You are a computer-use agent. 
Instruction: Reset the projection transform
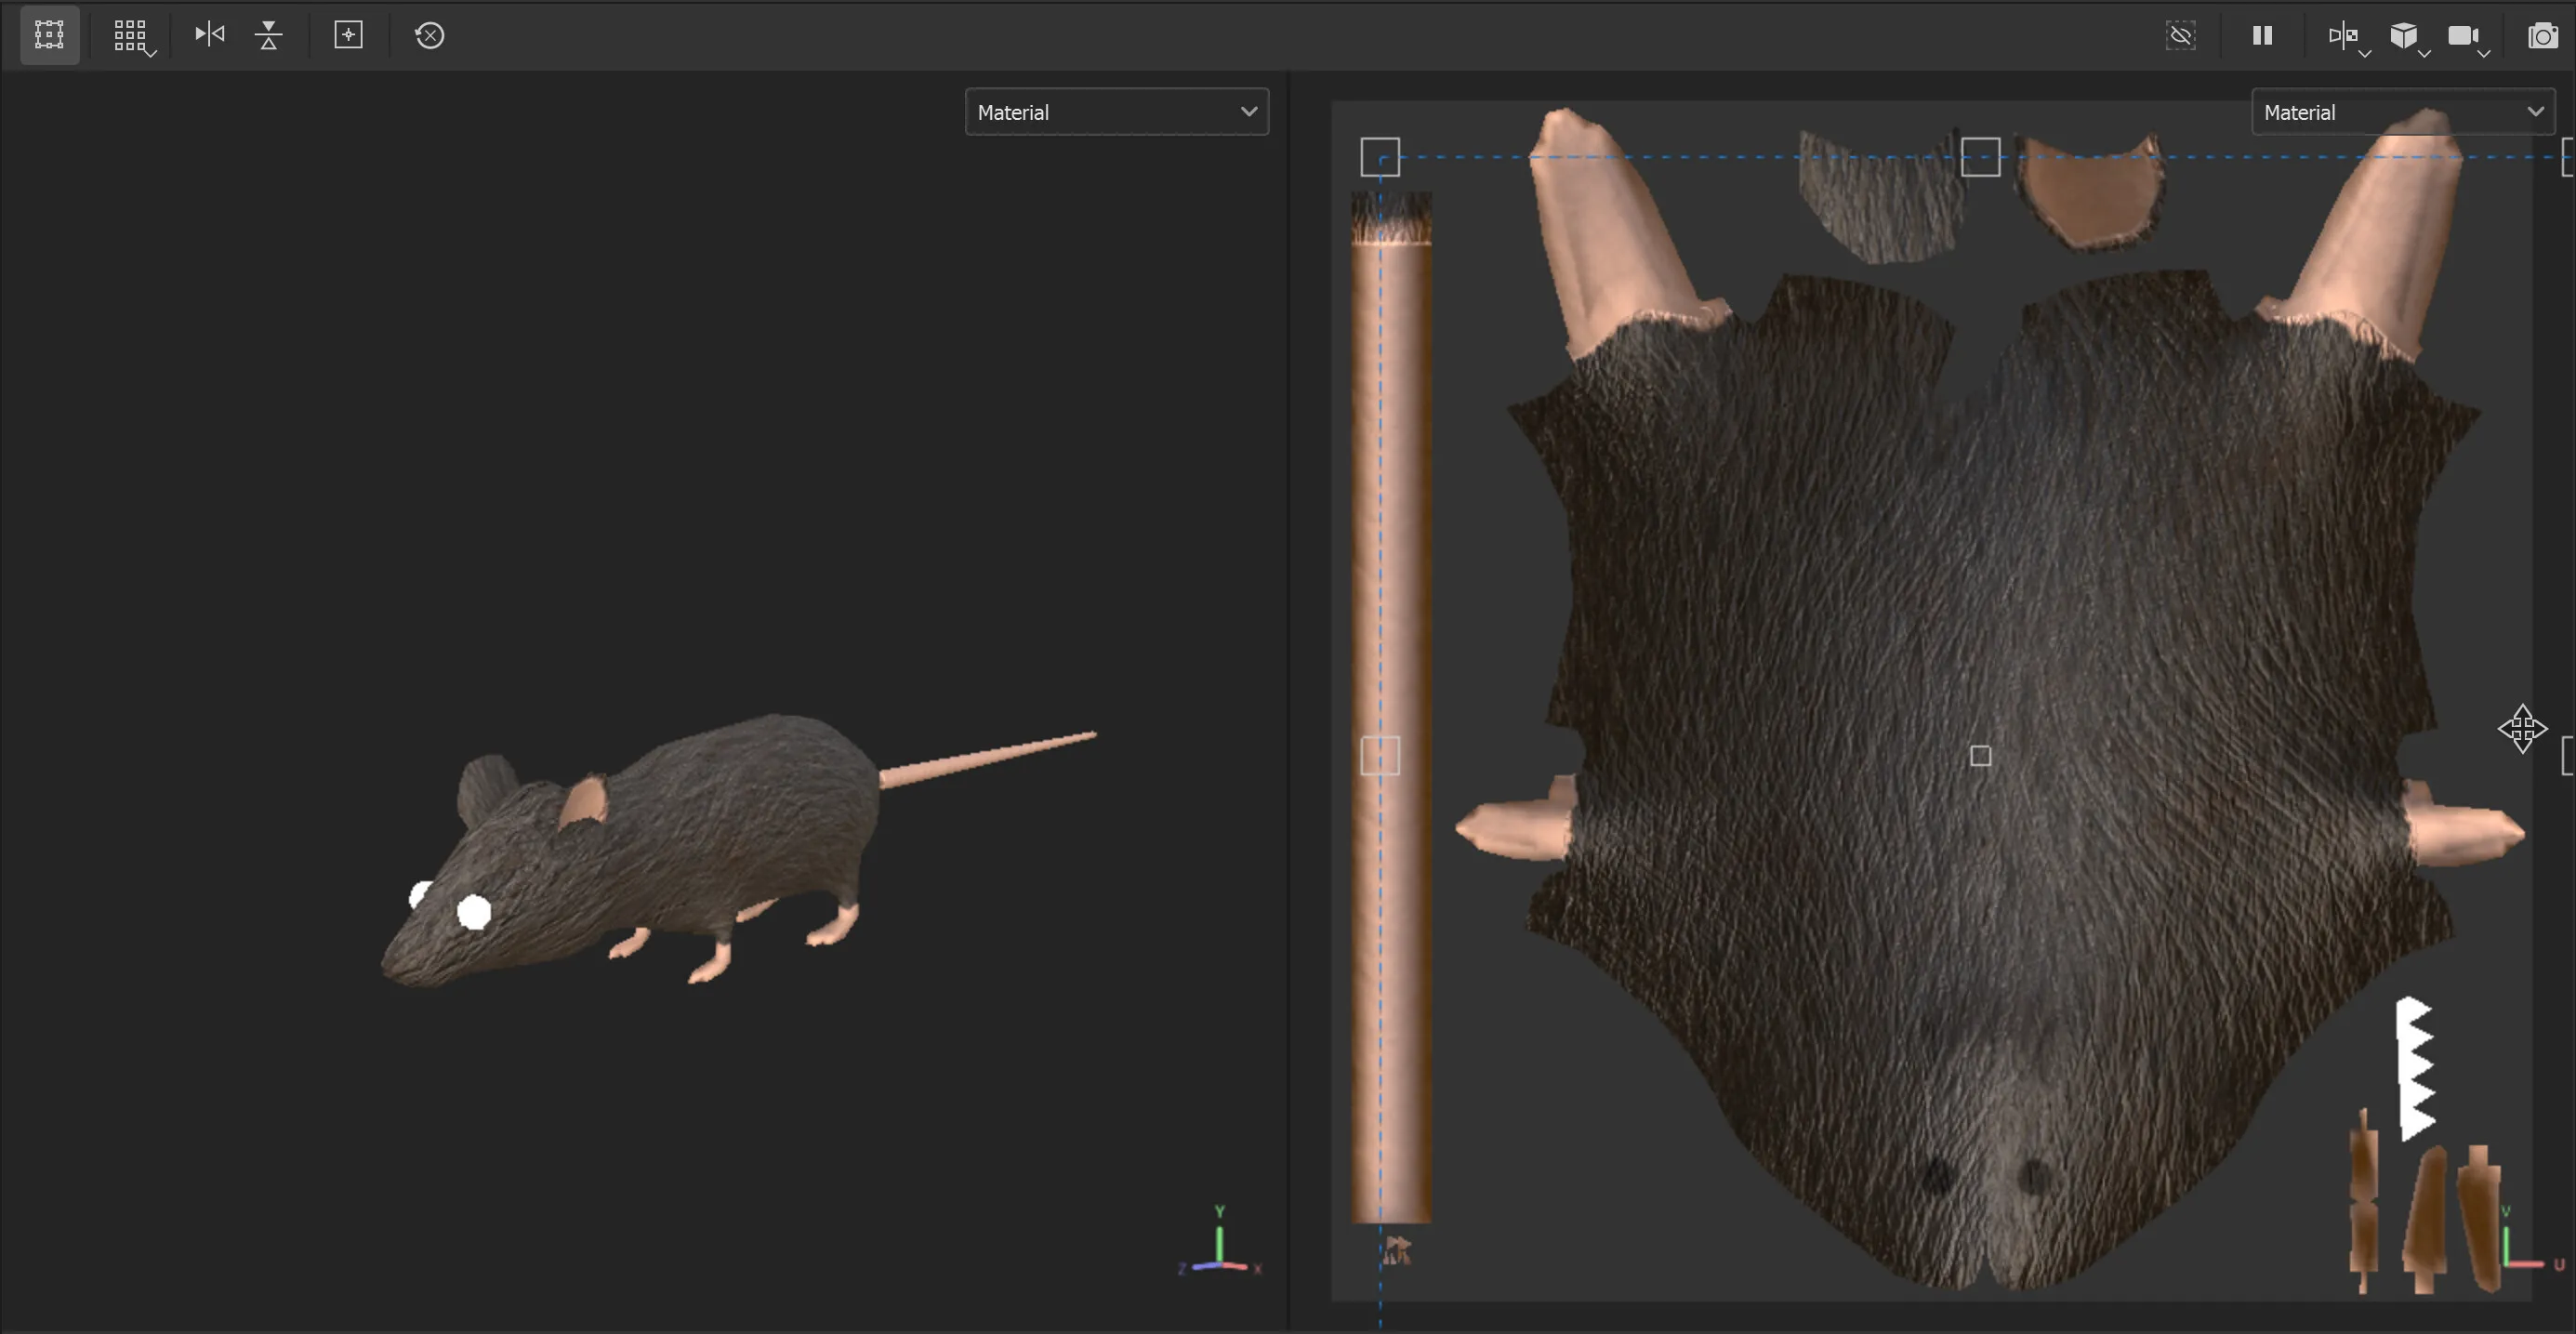(x=429, y=36)
